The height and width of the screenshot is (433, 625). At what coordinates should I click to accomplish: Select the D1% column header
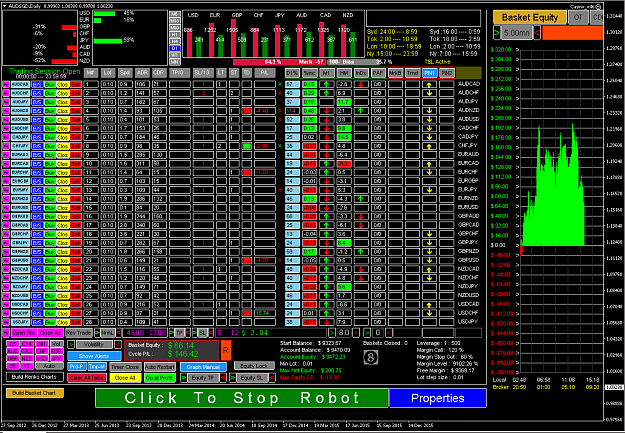pyautogui.click(x=292, y=73)
